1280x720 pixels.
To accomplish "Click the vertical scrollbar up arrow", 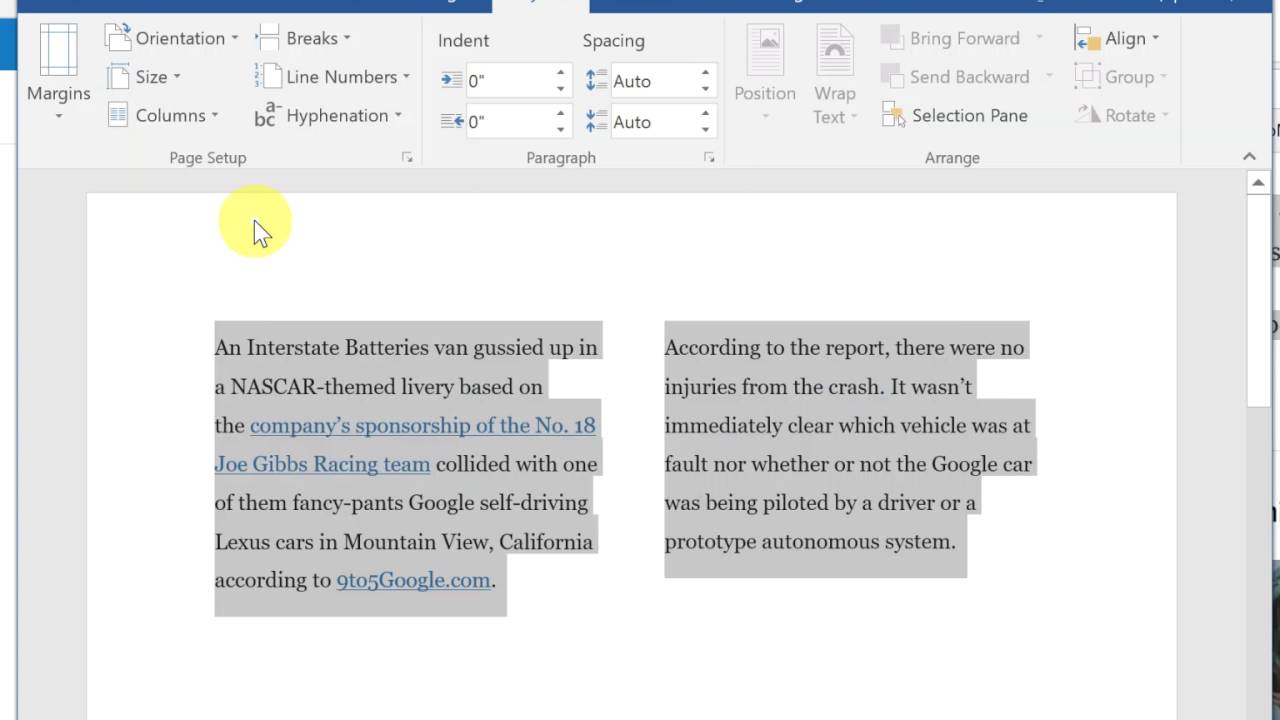I will click(x=1258, y=183).
